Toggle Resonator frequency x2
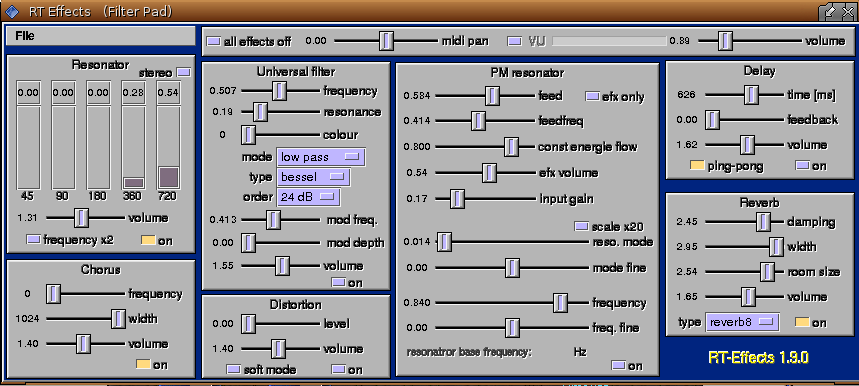The width and height of the screenshot is (859, 386). click(x=34, y=239)
